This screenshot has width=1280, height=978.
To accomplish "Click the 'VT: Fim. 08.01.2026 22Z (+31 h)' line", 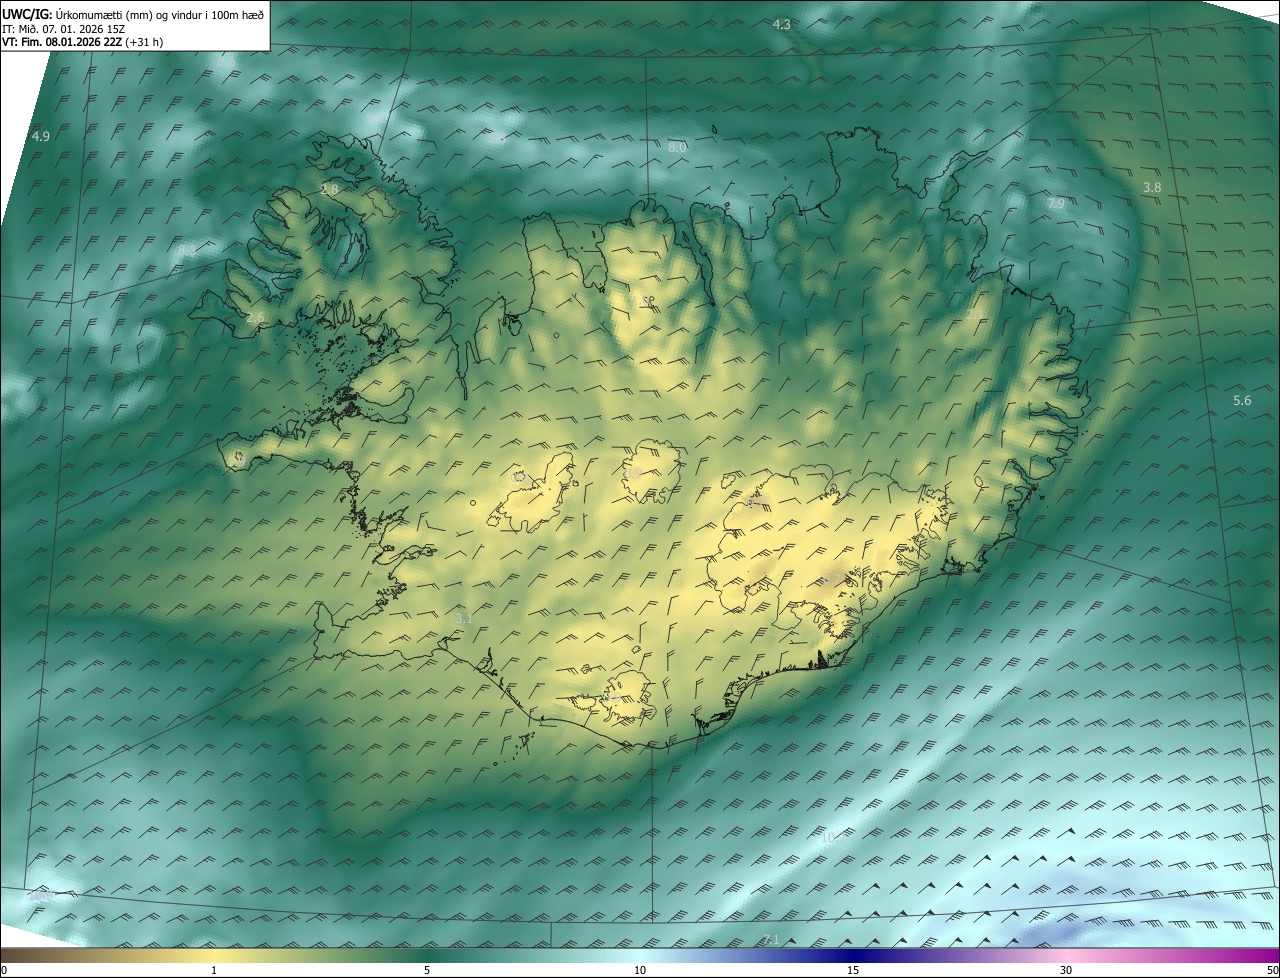I will tap(83, 42).
